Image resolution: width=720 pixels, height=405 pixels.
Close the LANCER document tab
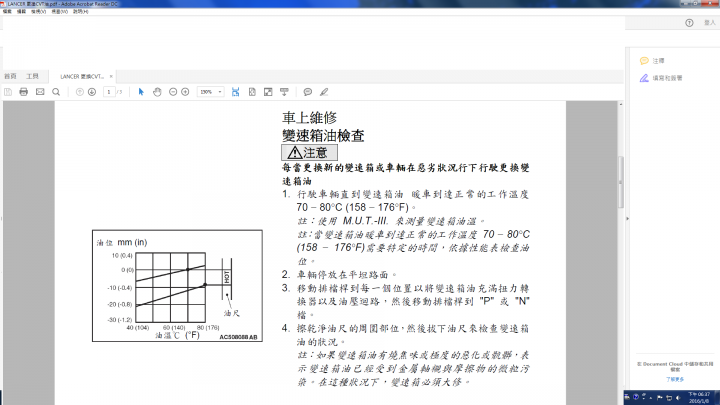click(111, 77)
